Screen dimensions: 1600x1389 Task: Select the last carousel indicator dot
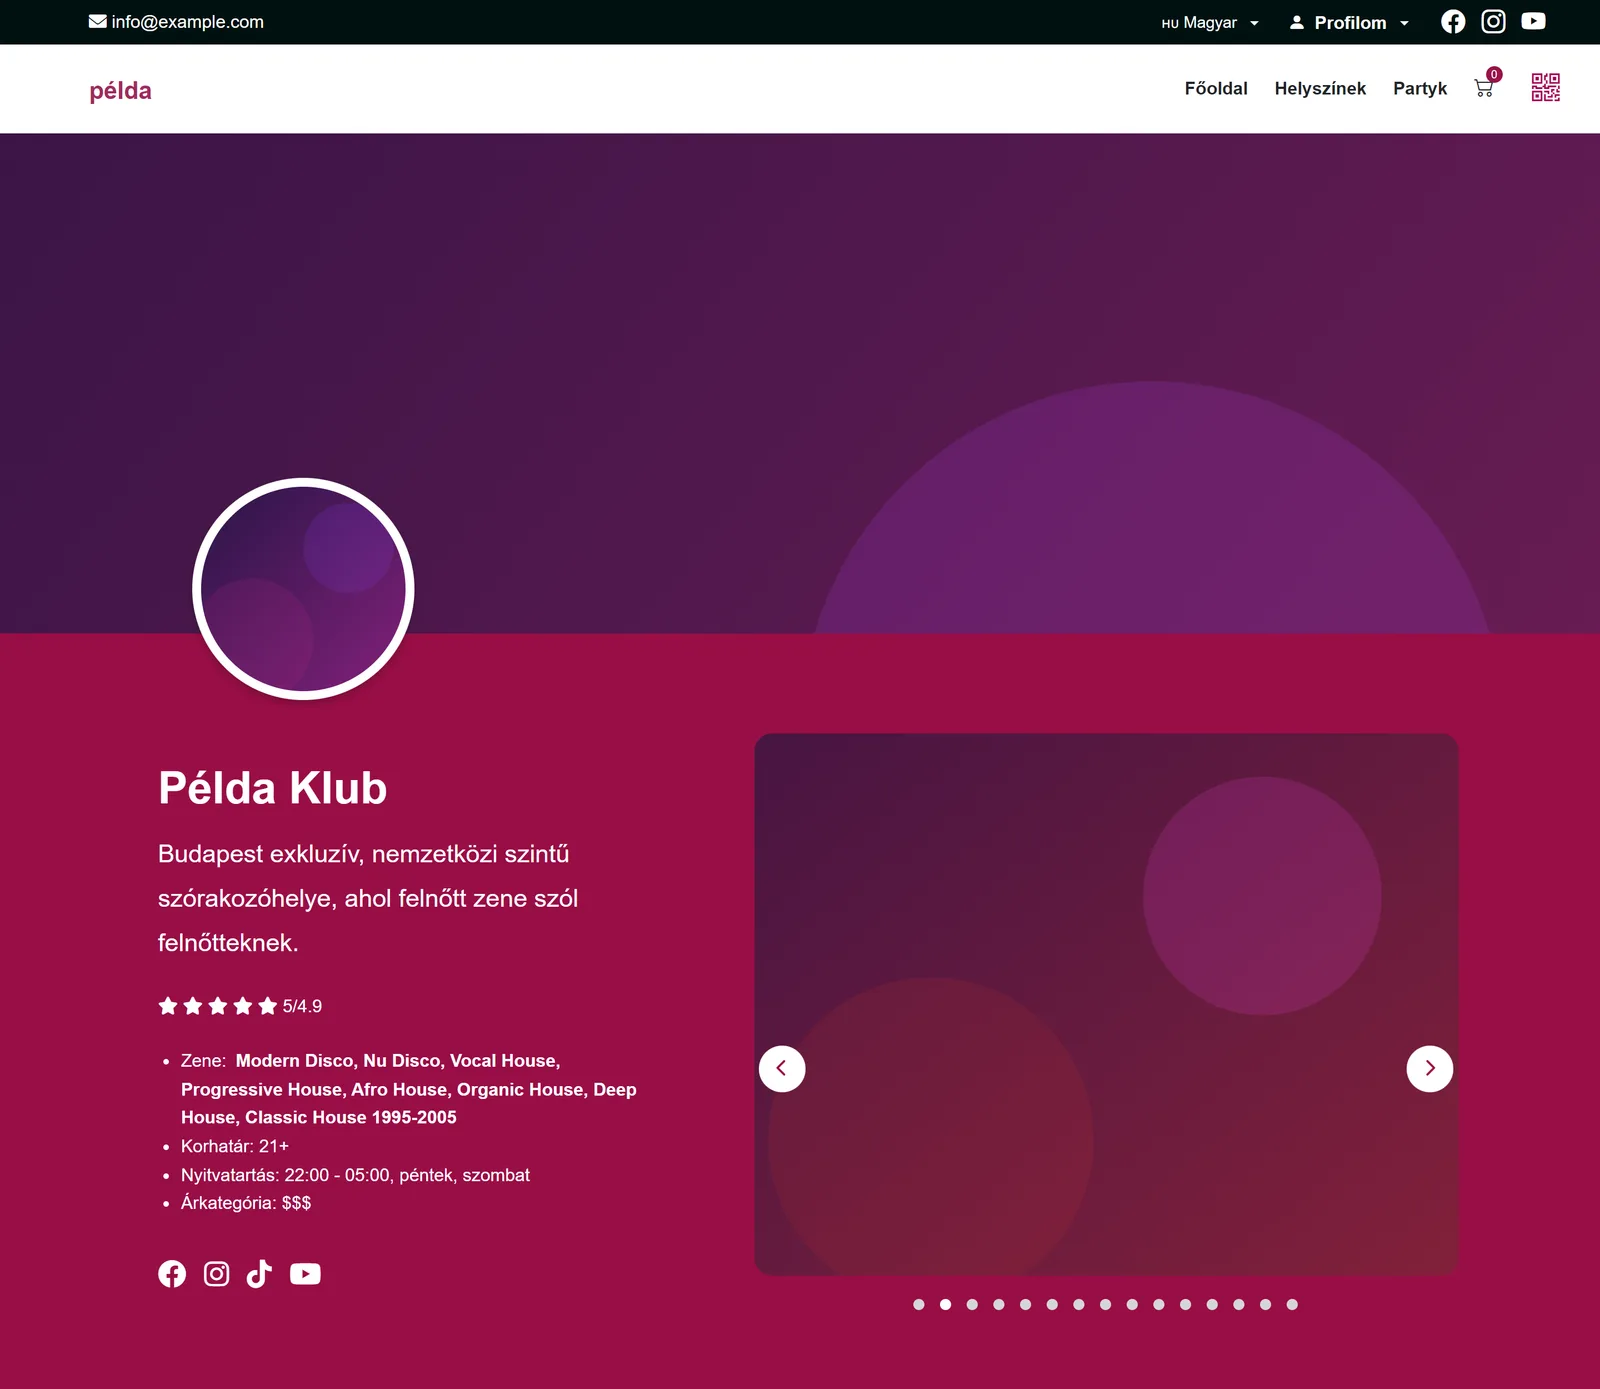(1292, 1304)
